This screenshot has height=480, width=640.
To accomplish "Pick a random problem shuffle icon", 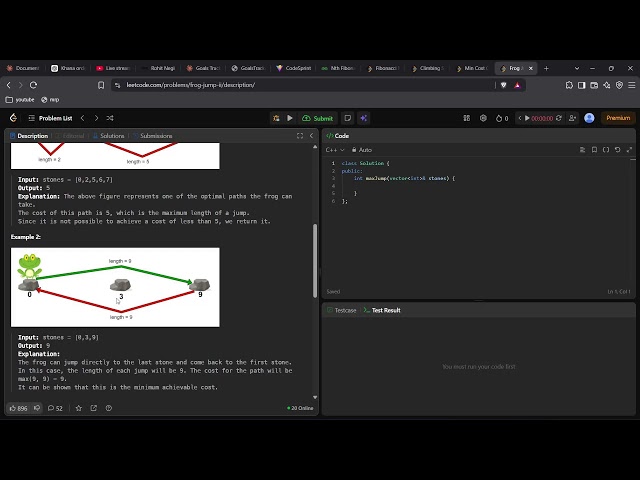I will 110,118.
